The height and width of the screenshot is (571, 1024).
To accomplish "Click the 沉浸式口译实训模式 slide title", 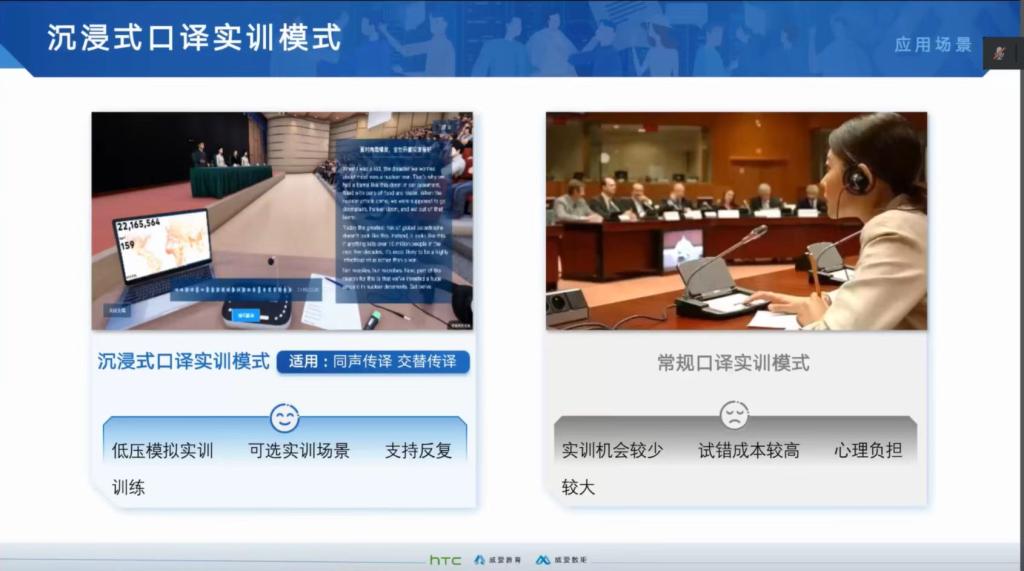I will pos(194,38).
